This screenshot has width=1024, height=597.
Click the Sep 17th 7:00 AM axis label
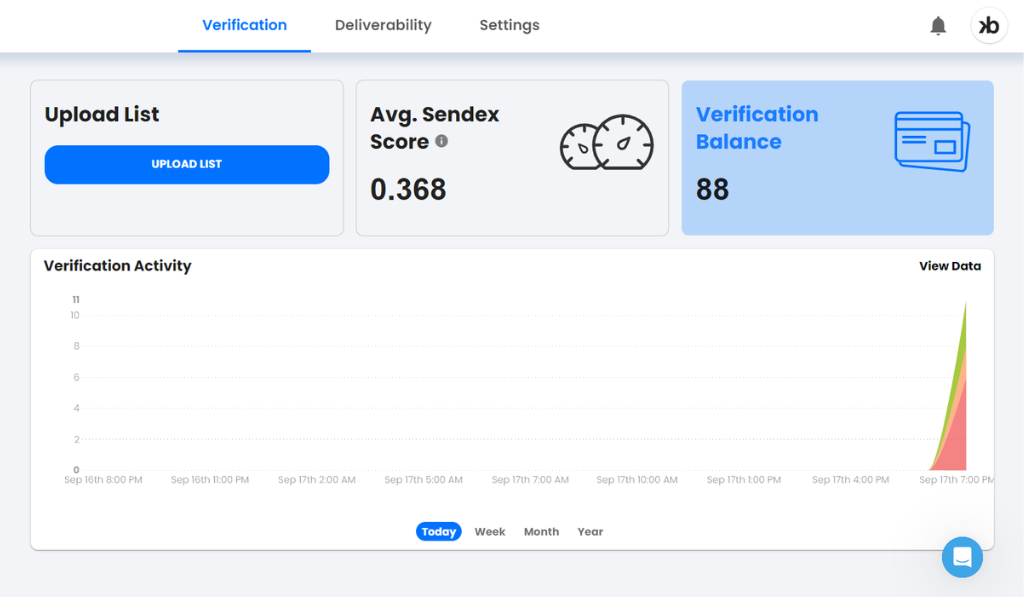pos(530,479)
